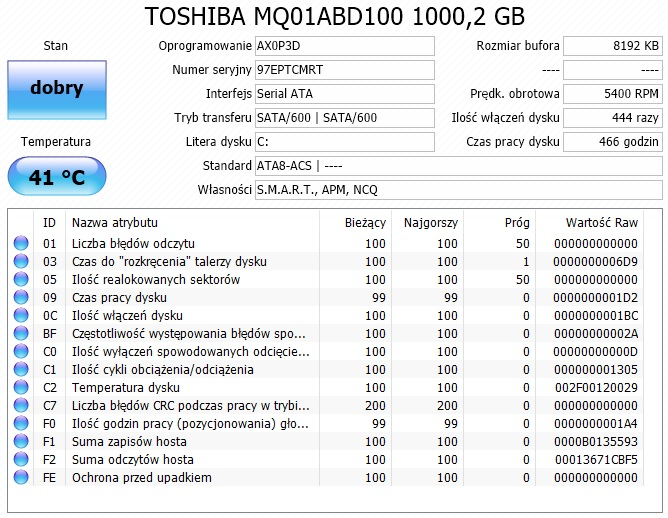Click the serial number field 97EPTCMRT
The image size is (668, 518).
tap(345, 69)
